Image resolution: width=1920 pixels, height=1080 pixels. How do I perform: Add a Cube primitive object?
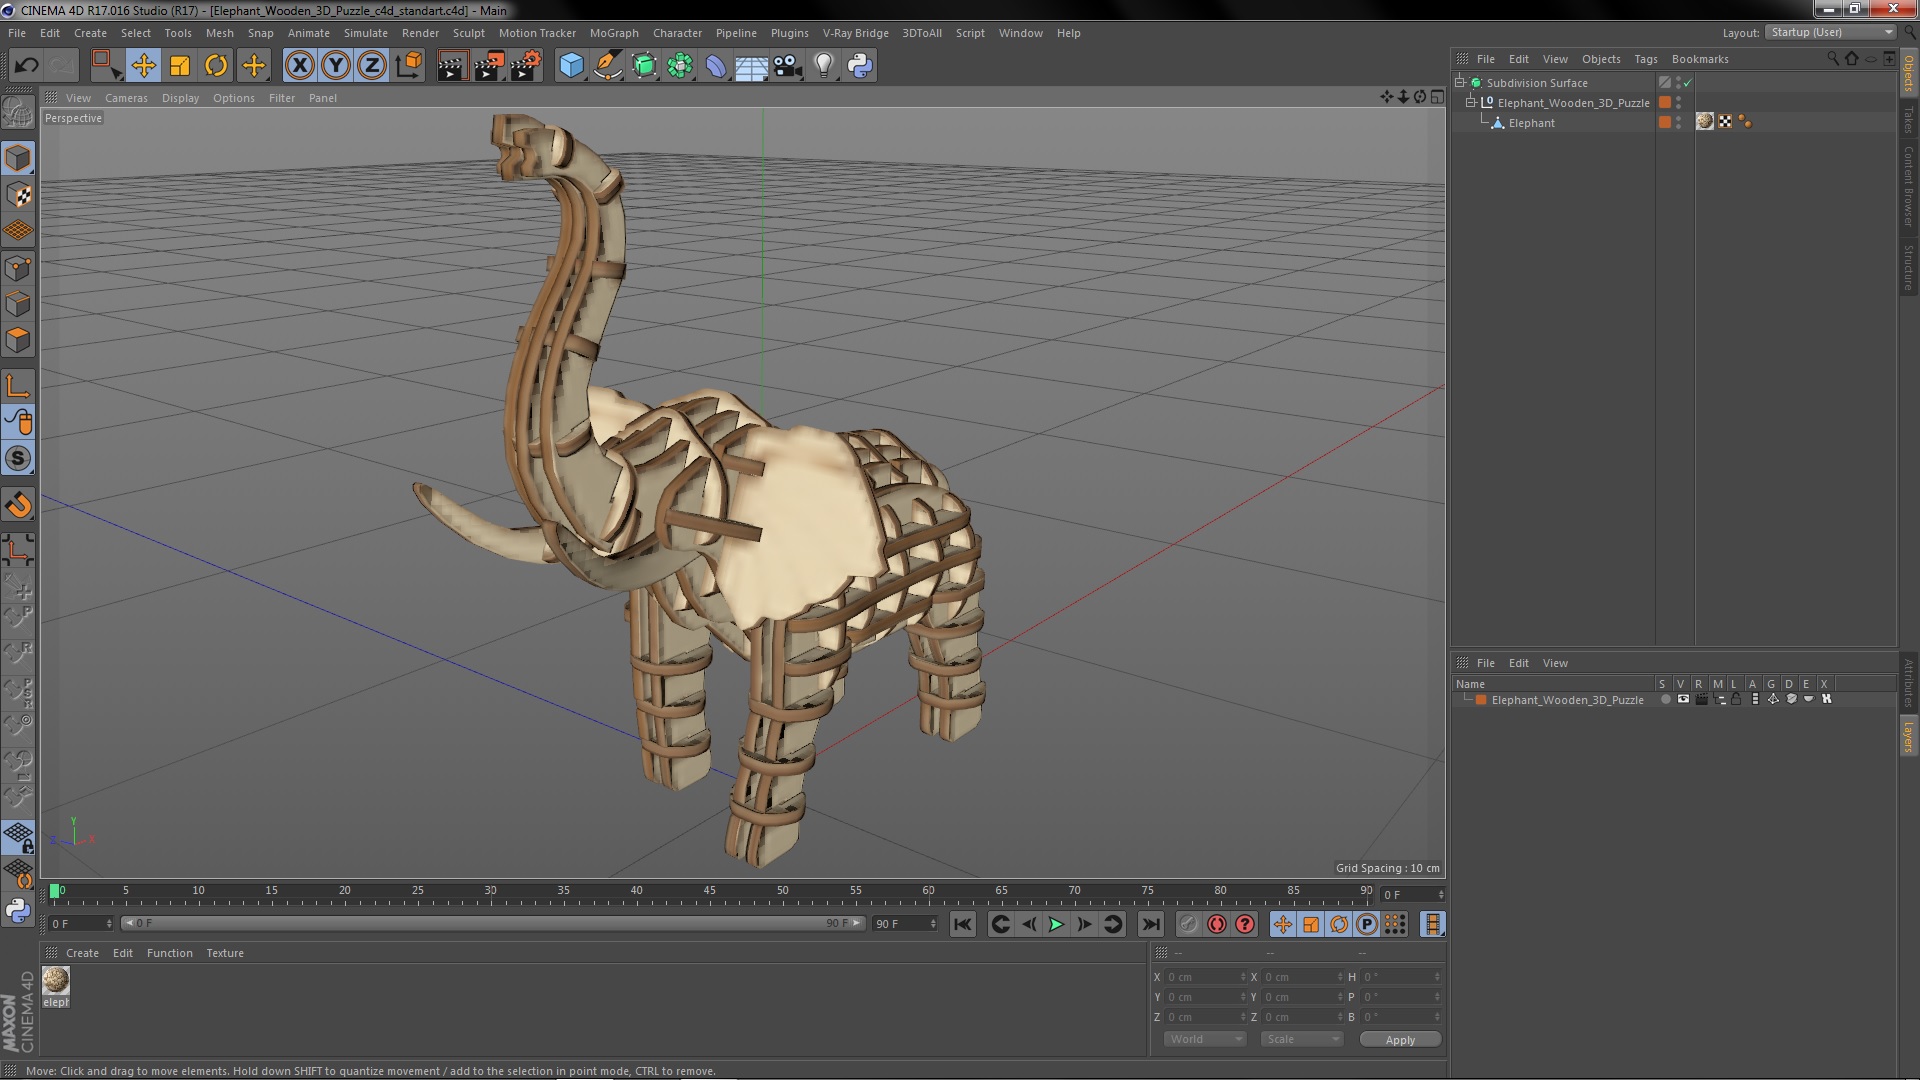(571, 66)
